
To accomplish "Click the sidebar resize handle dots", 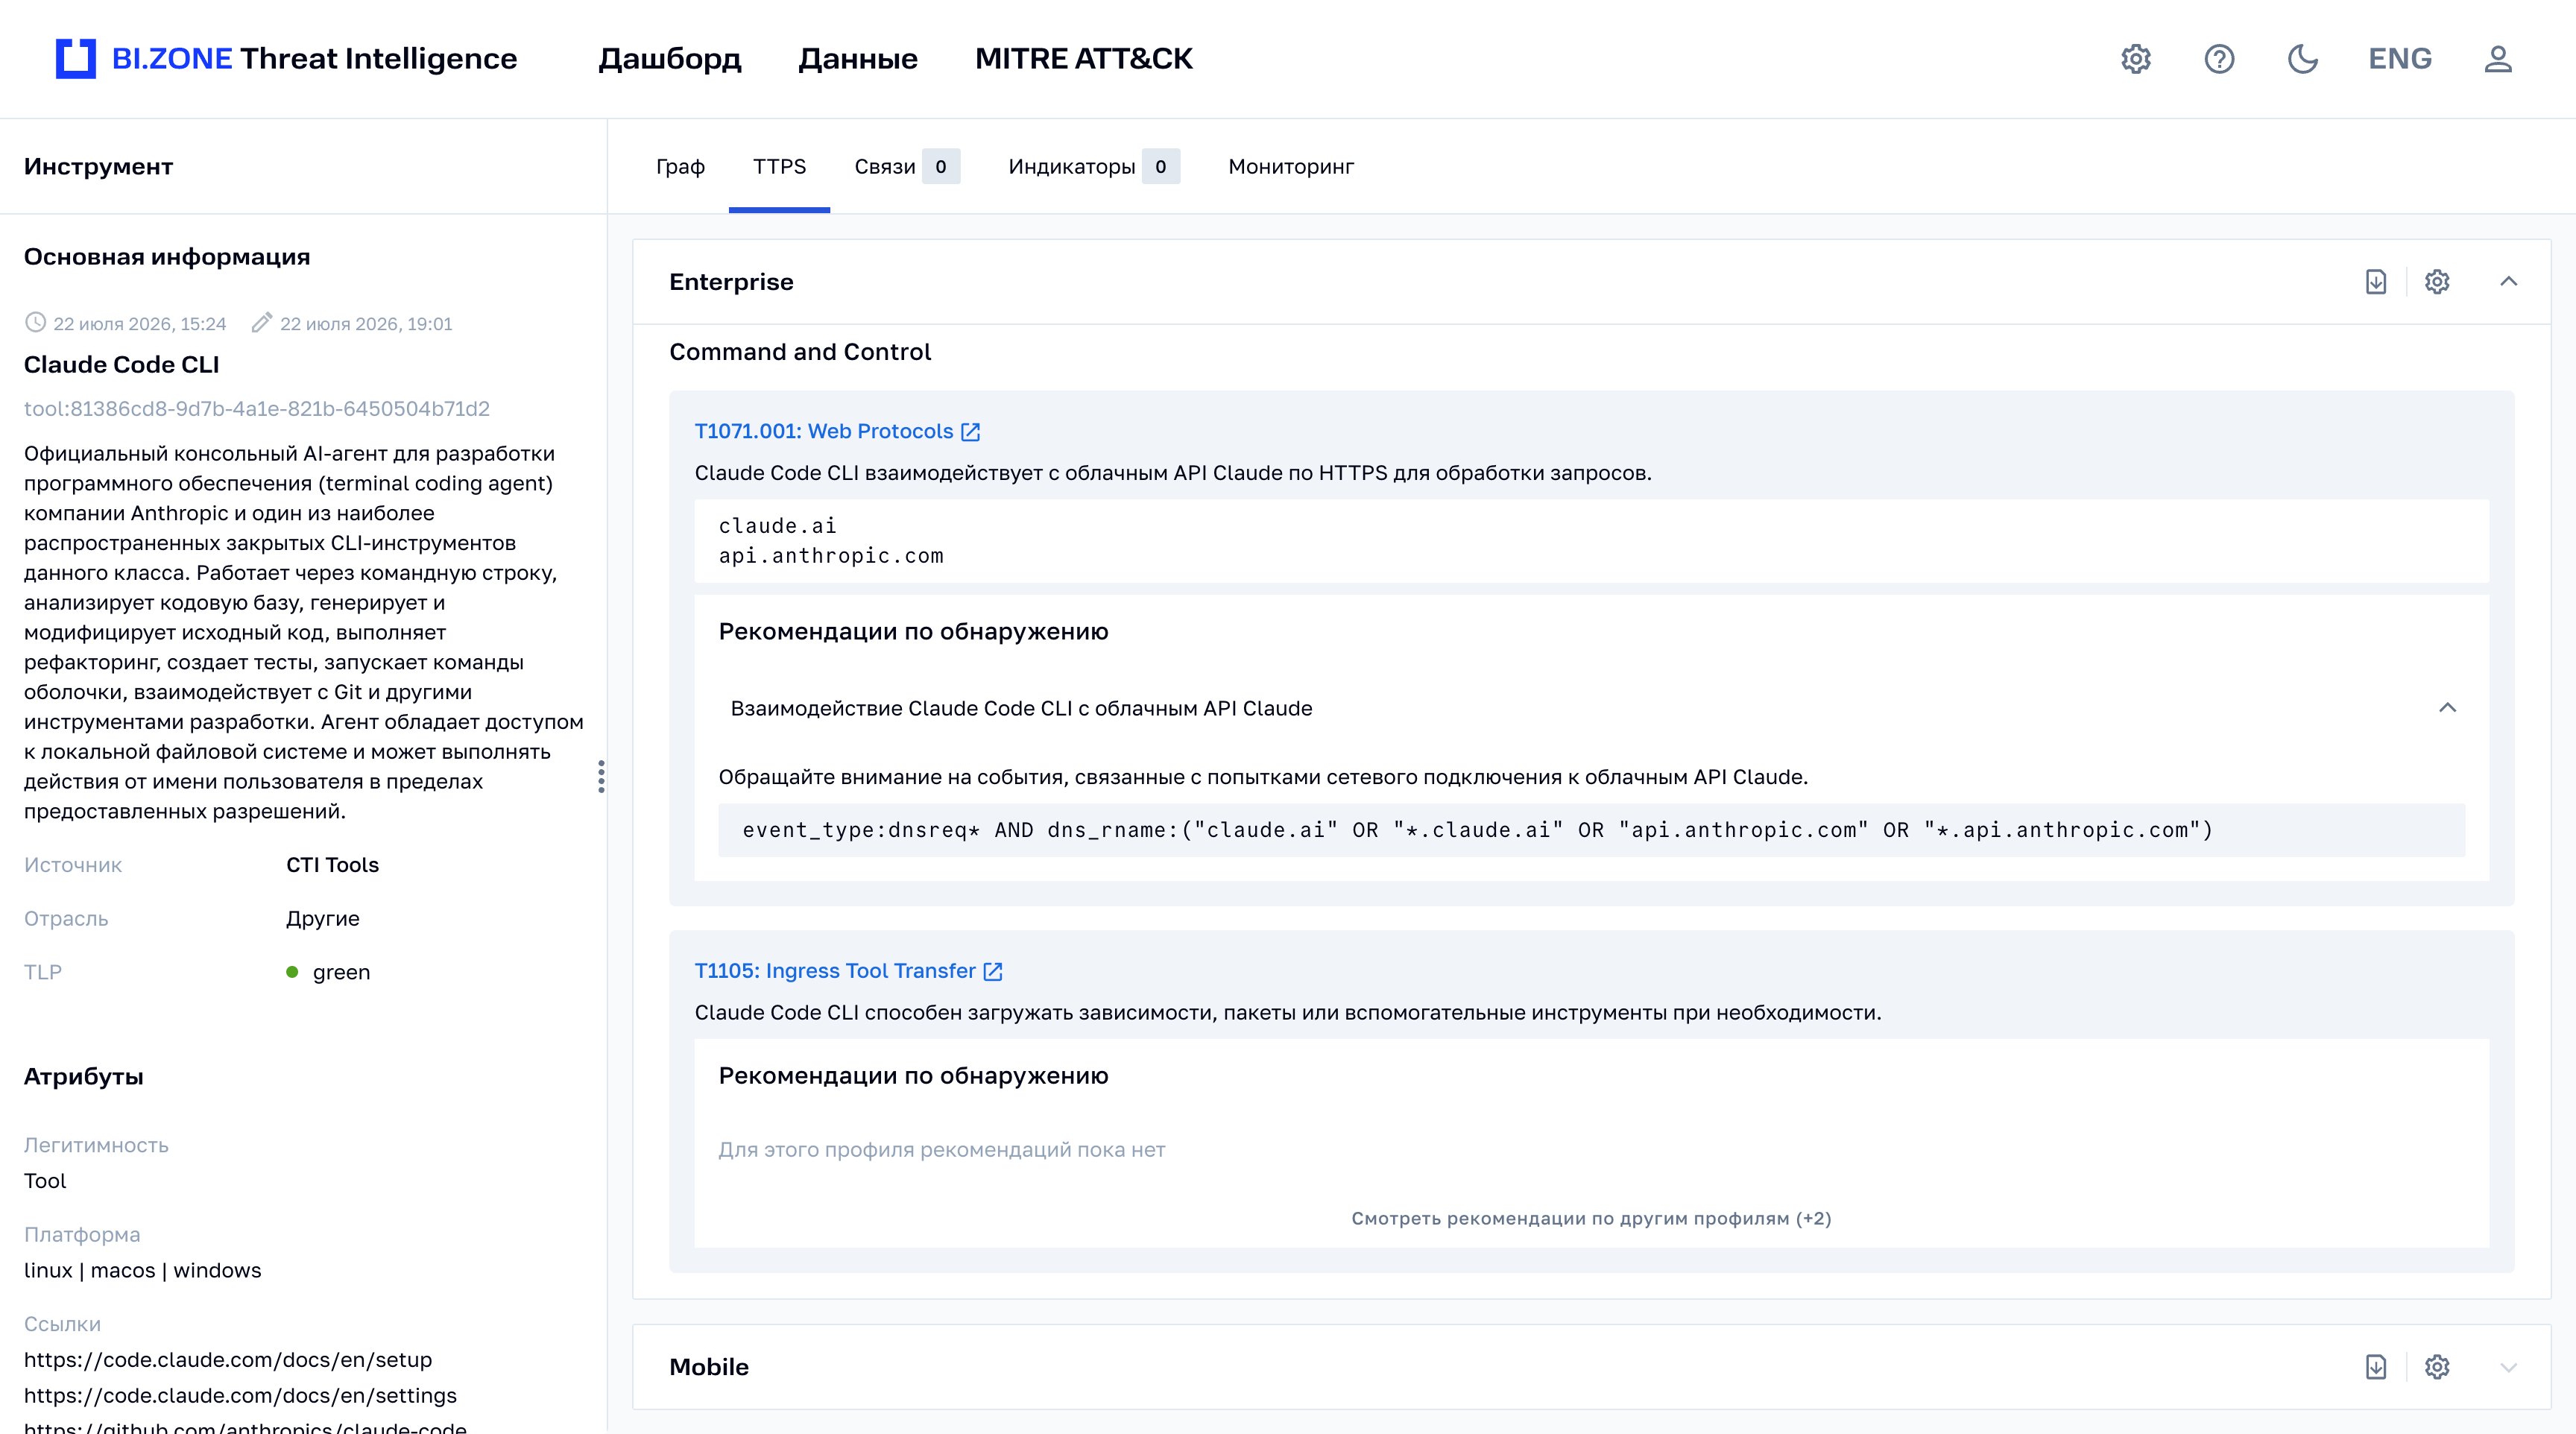I will (x=601, y=776).
